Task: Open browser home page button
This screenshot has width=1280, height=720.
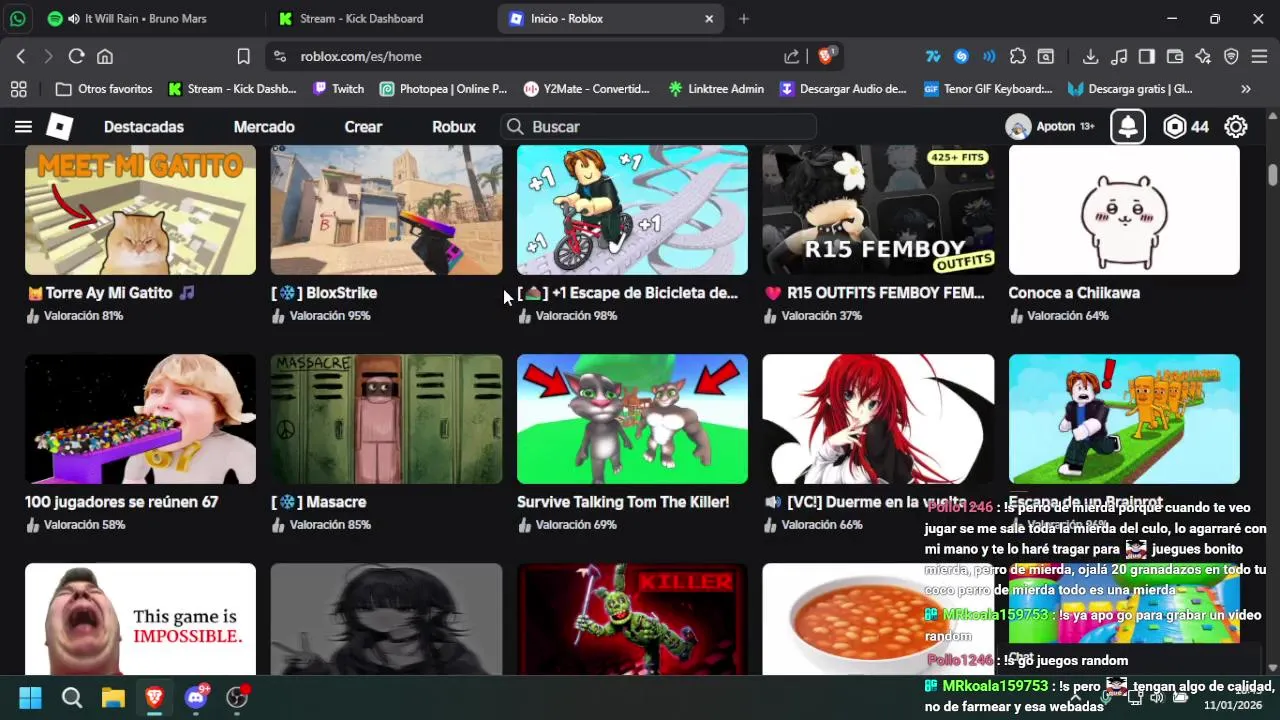Action: pos(105,57)
